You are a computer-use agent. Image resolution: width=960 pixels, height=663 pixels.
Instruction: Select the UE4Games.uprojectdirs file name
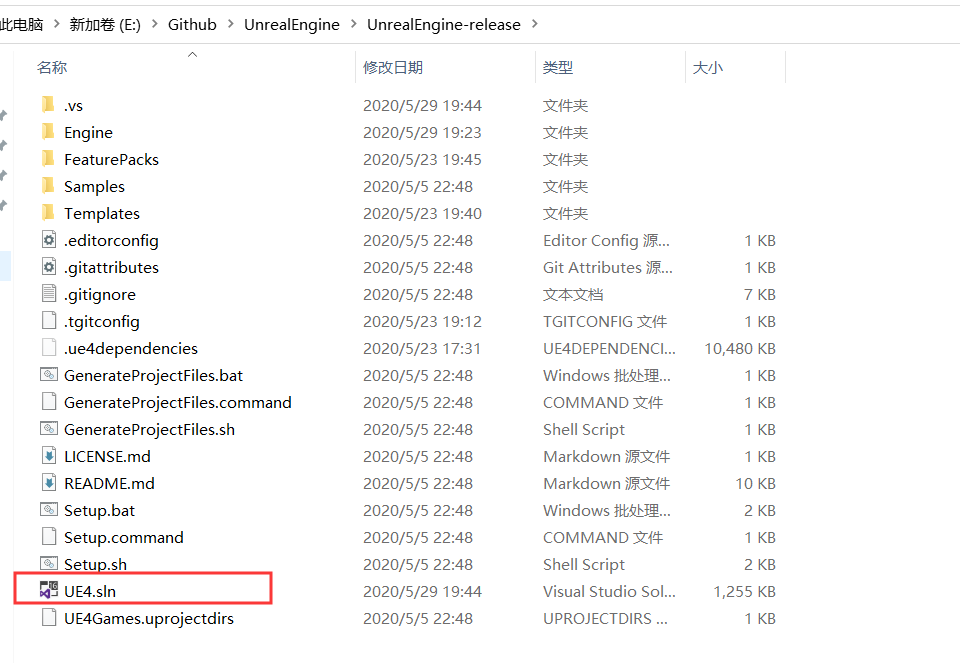(149, 618)
